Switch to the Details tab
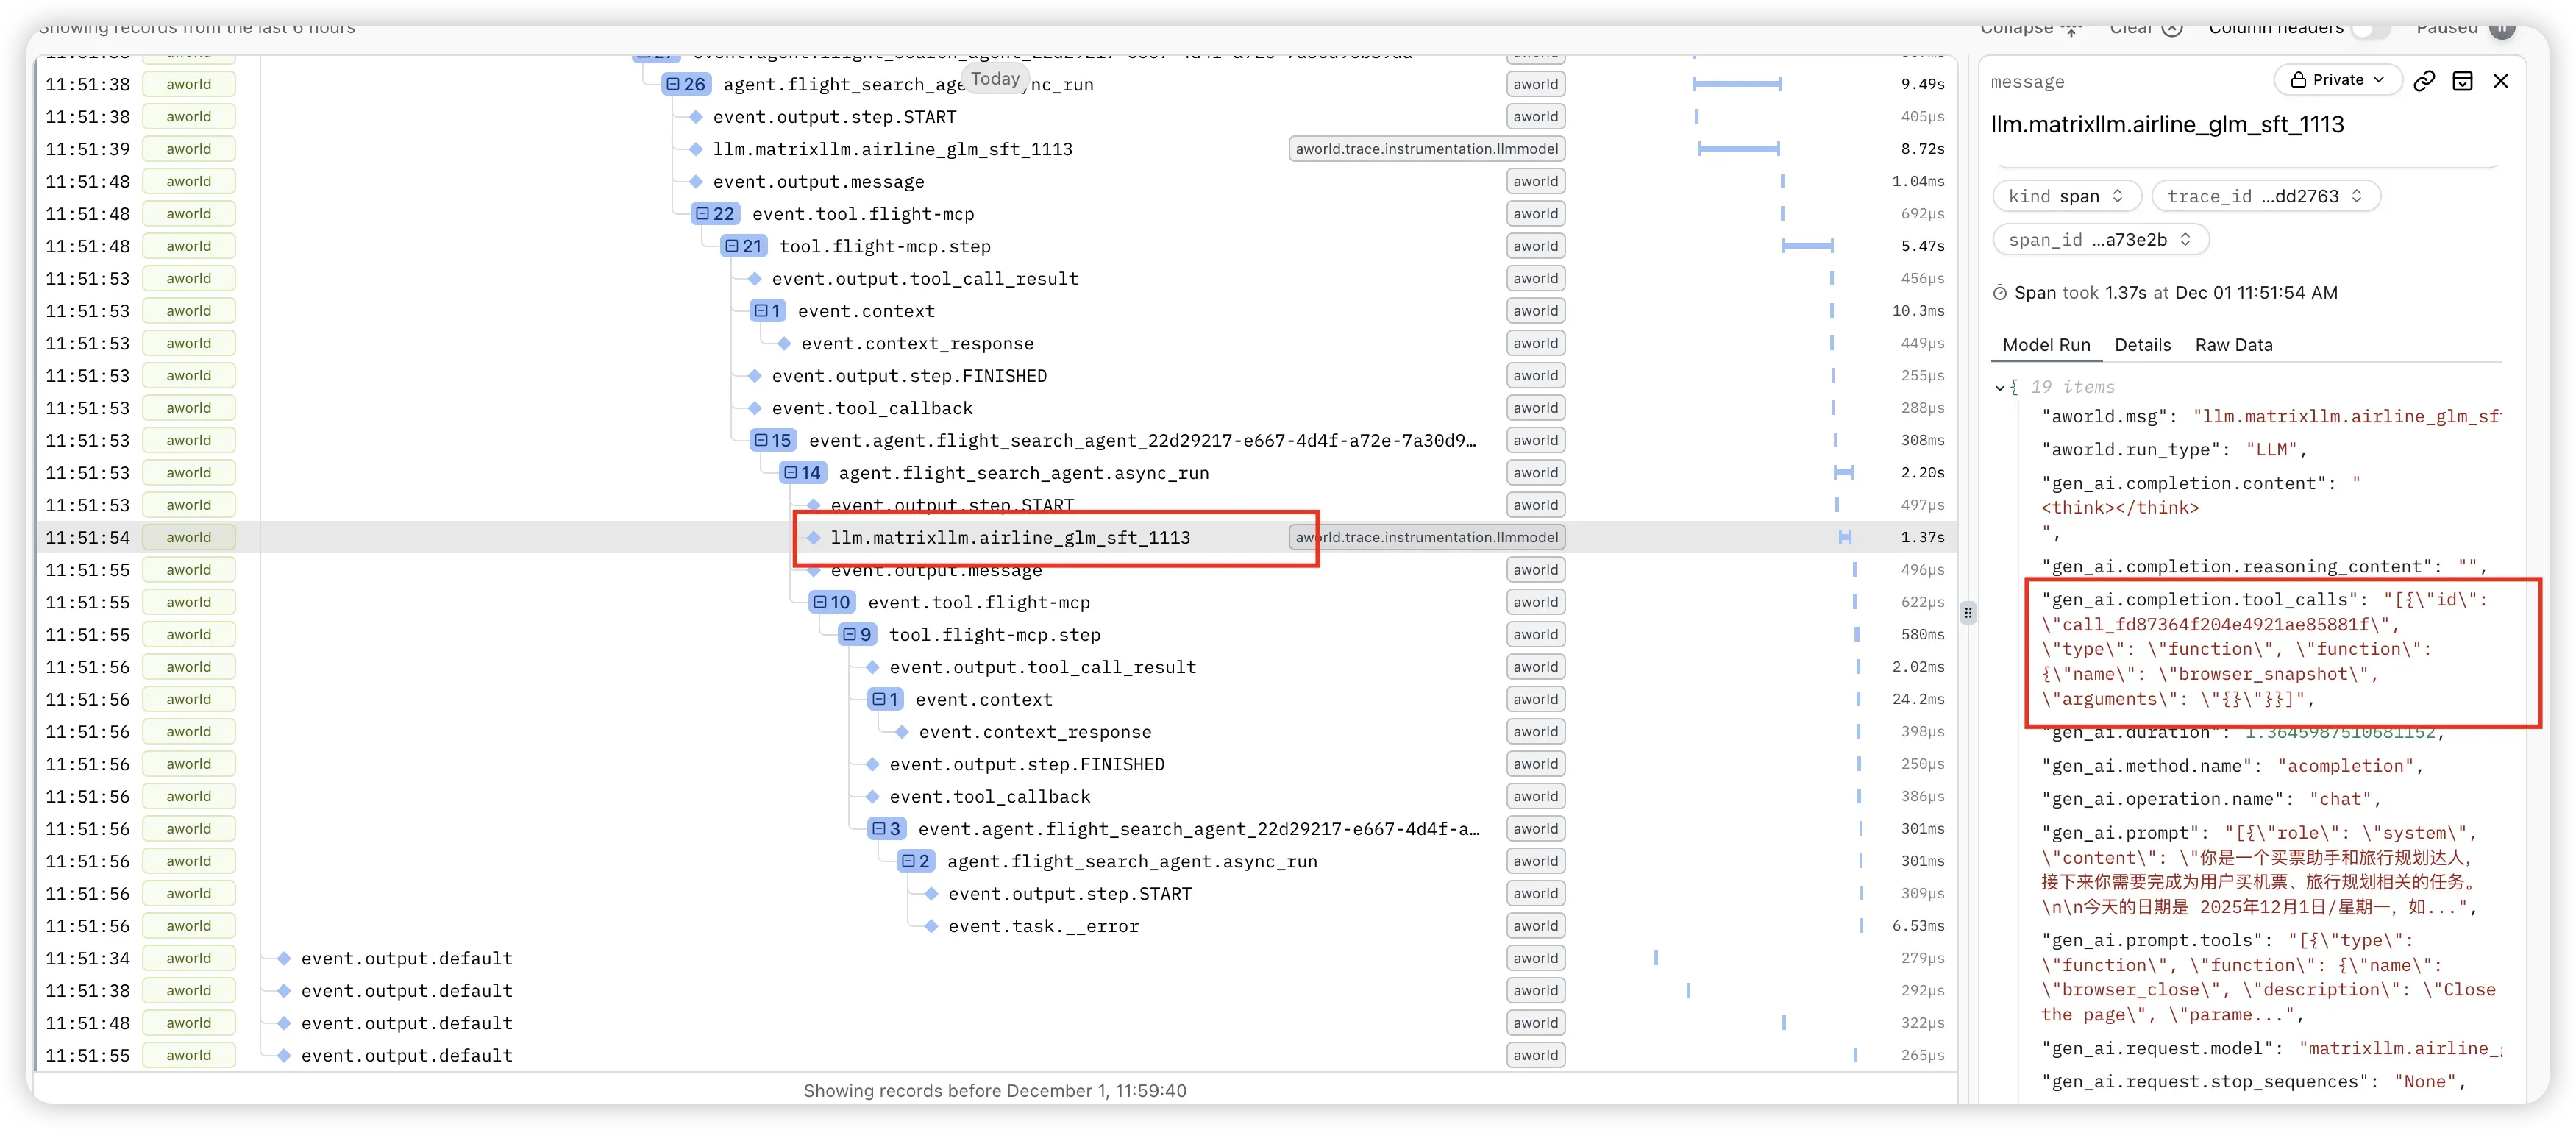 click(x=2142, y=345)
